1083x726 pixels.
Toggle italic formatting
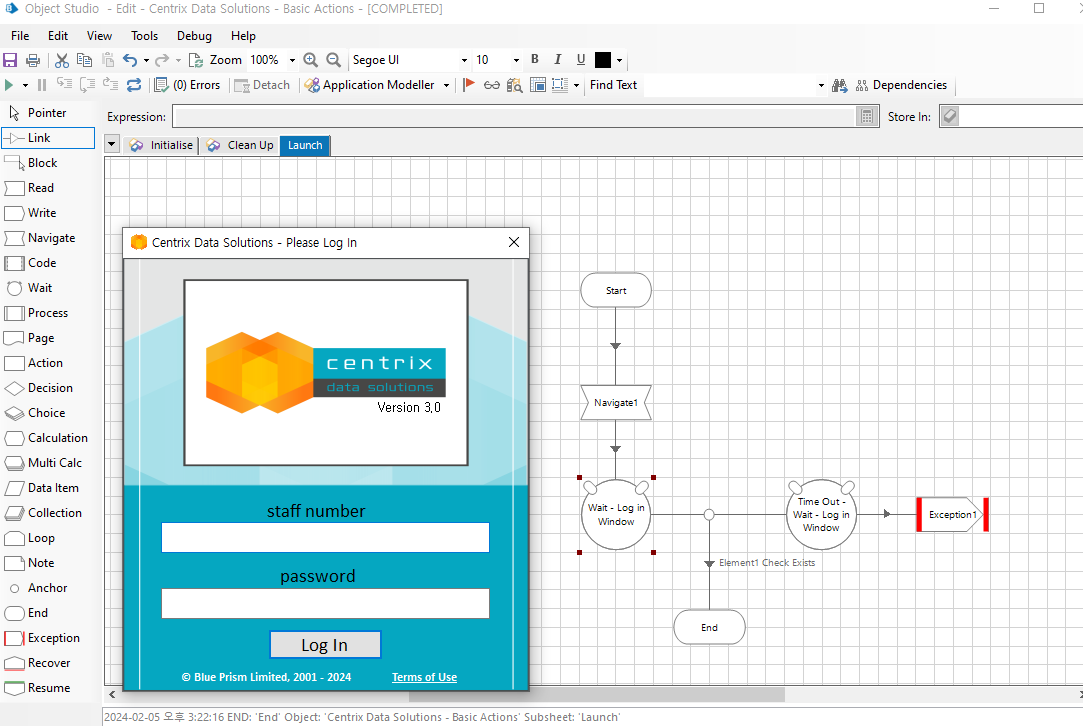tap(557, 59)
